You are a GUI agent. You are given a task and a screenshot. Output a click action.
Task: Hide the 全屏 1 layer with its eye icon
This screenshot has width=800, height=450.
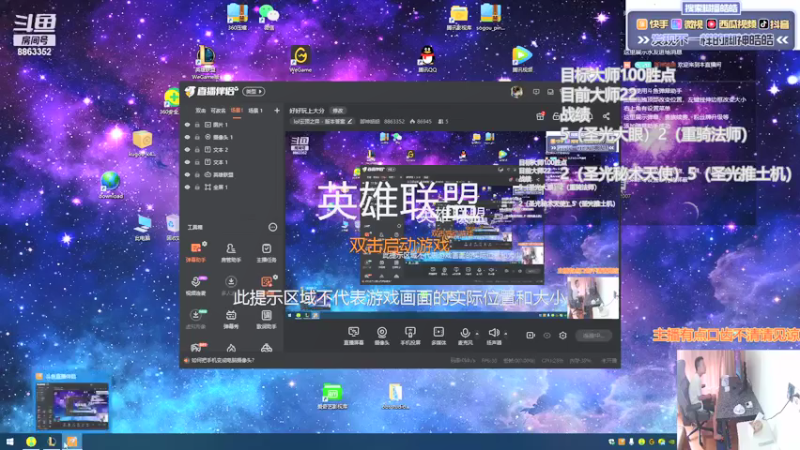point(187,187)
